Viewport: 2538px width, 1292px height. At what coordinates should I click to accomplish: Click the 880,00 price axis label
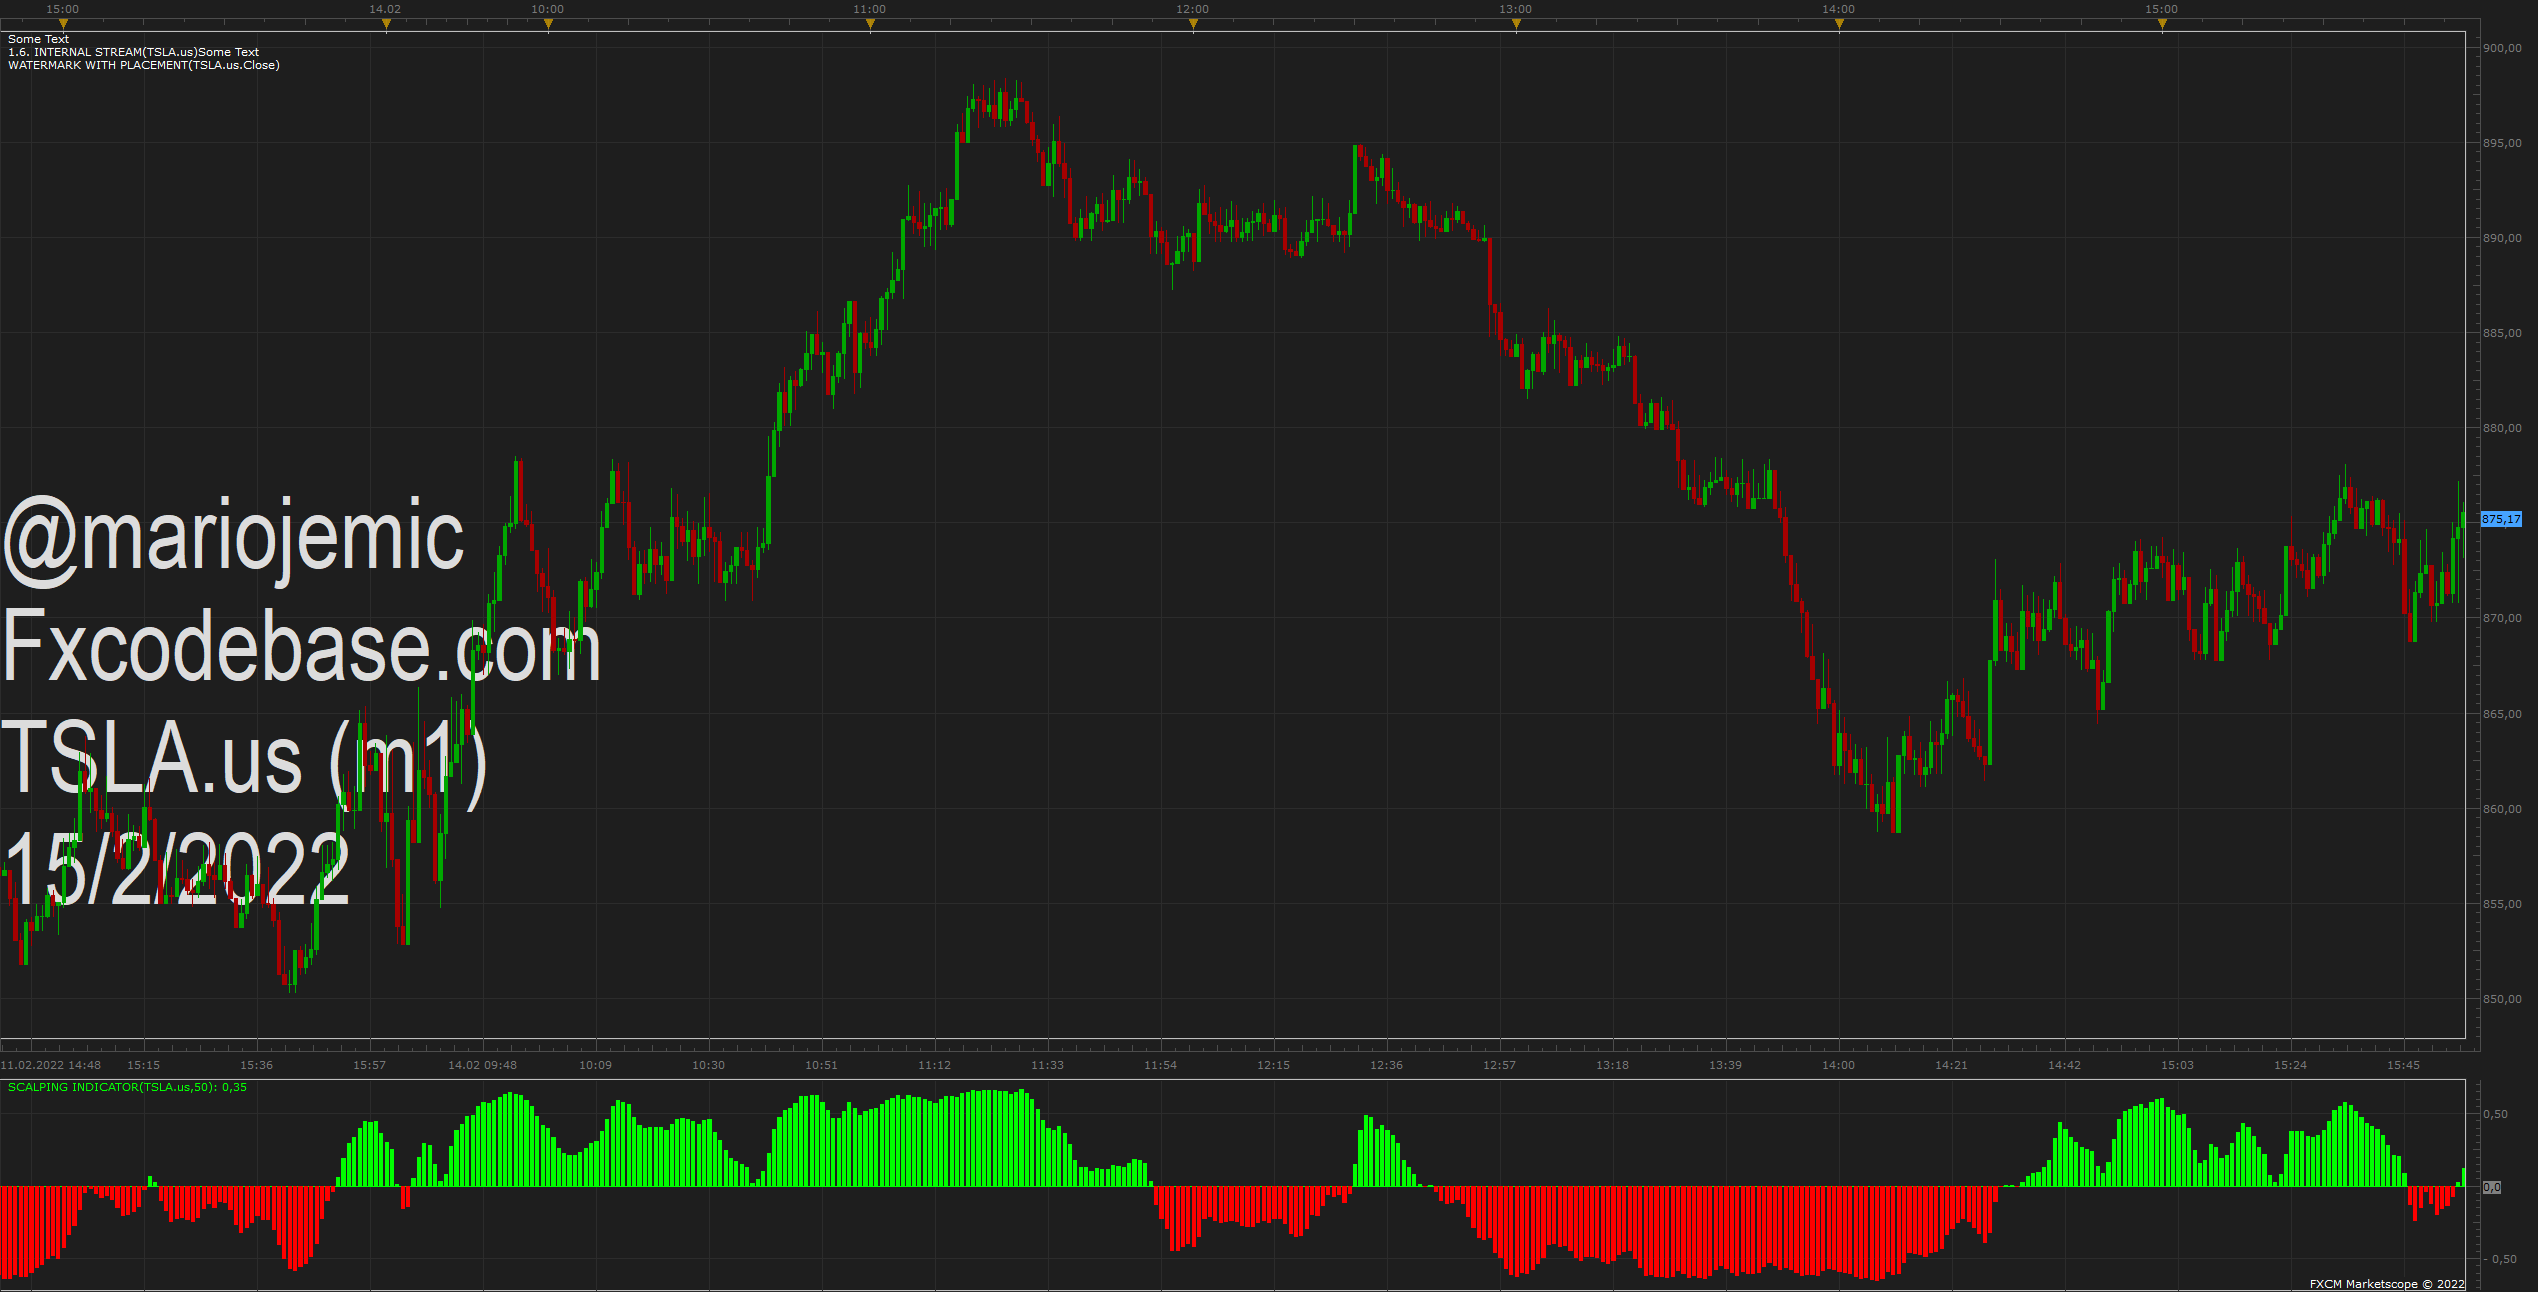click(2502, 428)
